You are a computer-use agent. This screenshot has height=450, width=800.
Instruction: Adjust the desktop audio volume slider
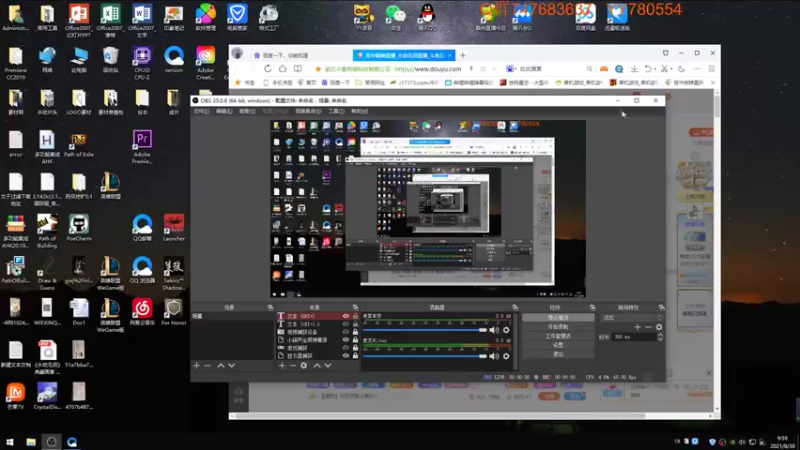[425, 330]
